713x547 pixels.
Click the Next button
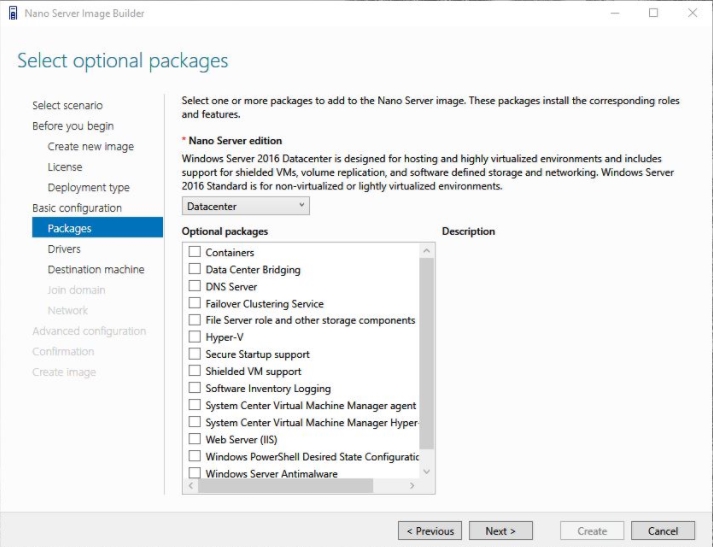(500, 531)
